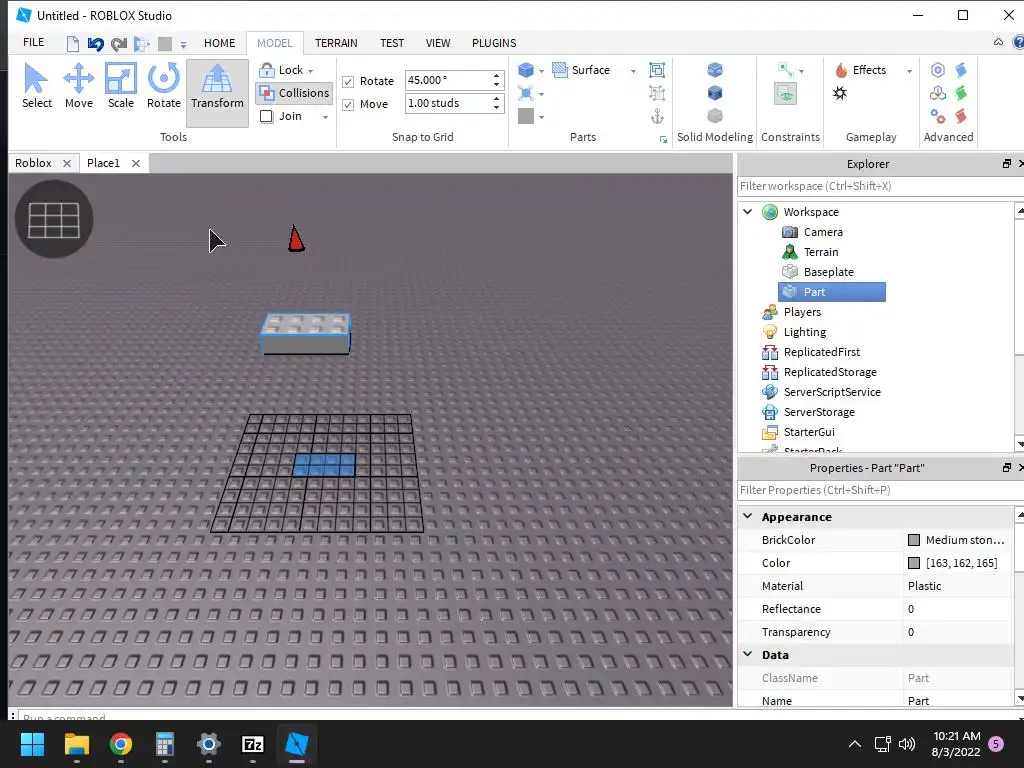Screen dimensions: 1024x768
Task: Toggle the Anchor icon
Action: (x=657, y=116)
